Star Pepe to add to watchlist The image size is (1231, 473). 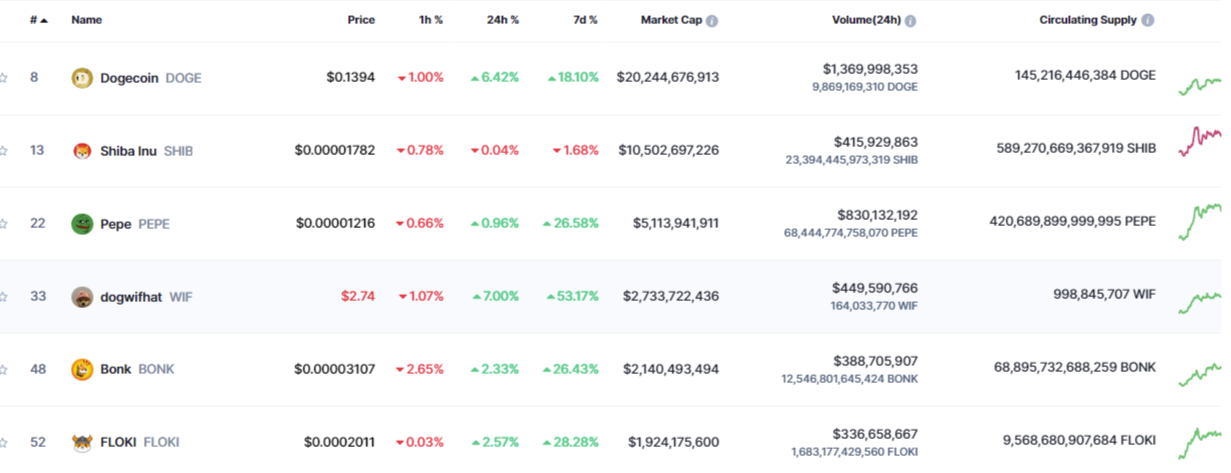tap(3, 223)
